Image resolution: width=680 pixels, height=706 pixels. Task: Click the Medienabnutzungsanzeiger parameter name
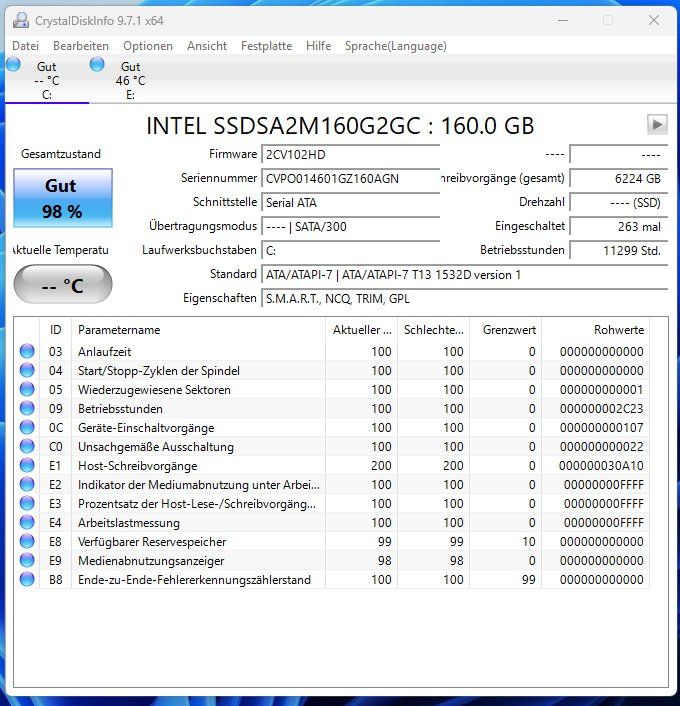151,561
